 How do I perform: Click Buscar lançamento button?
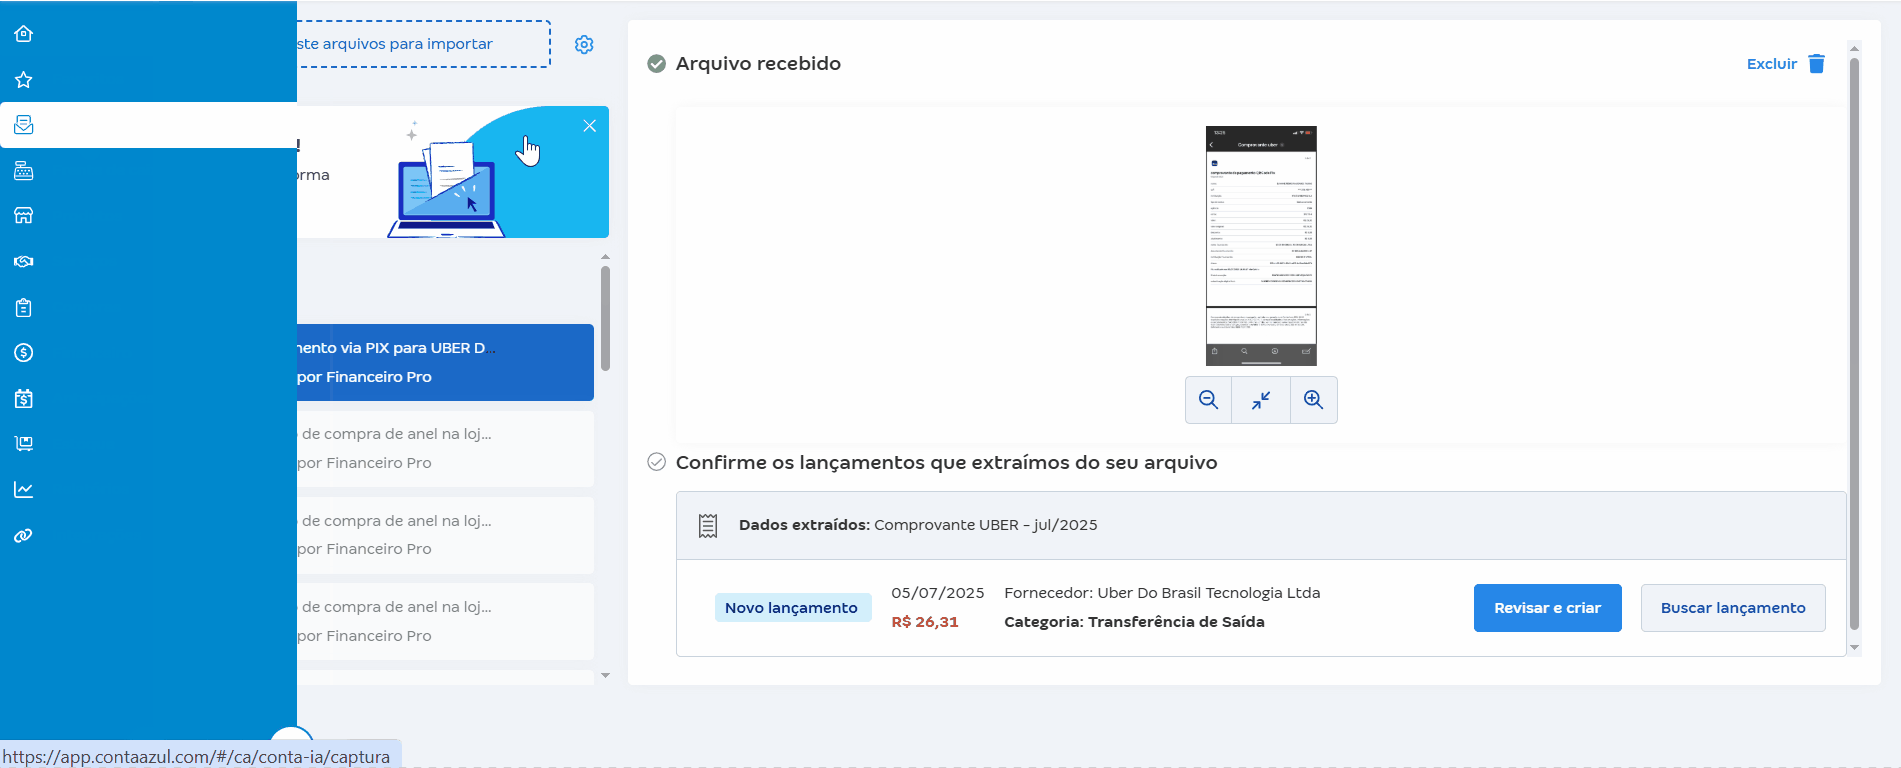tap(1733, 608)
